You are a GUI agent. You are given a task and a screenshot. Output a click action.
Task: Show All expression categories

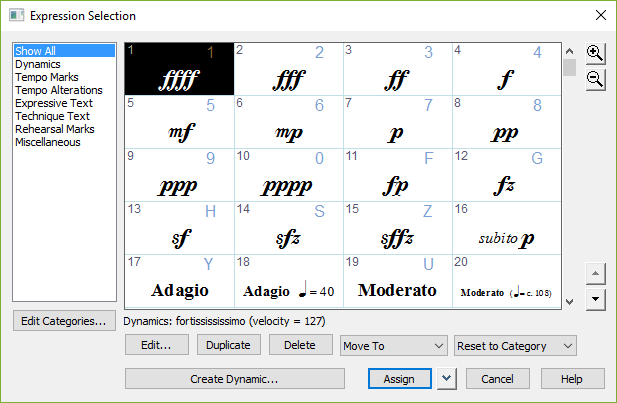click(64, 51)
